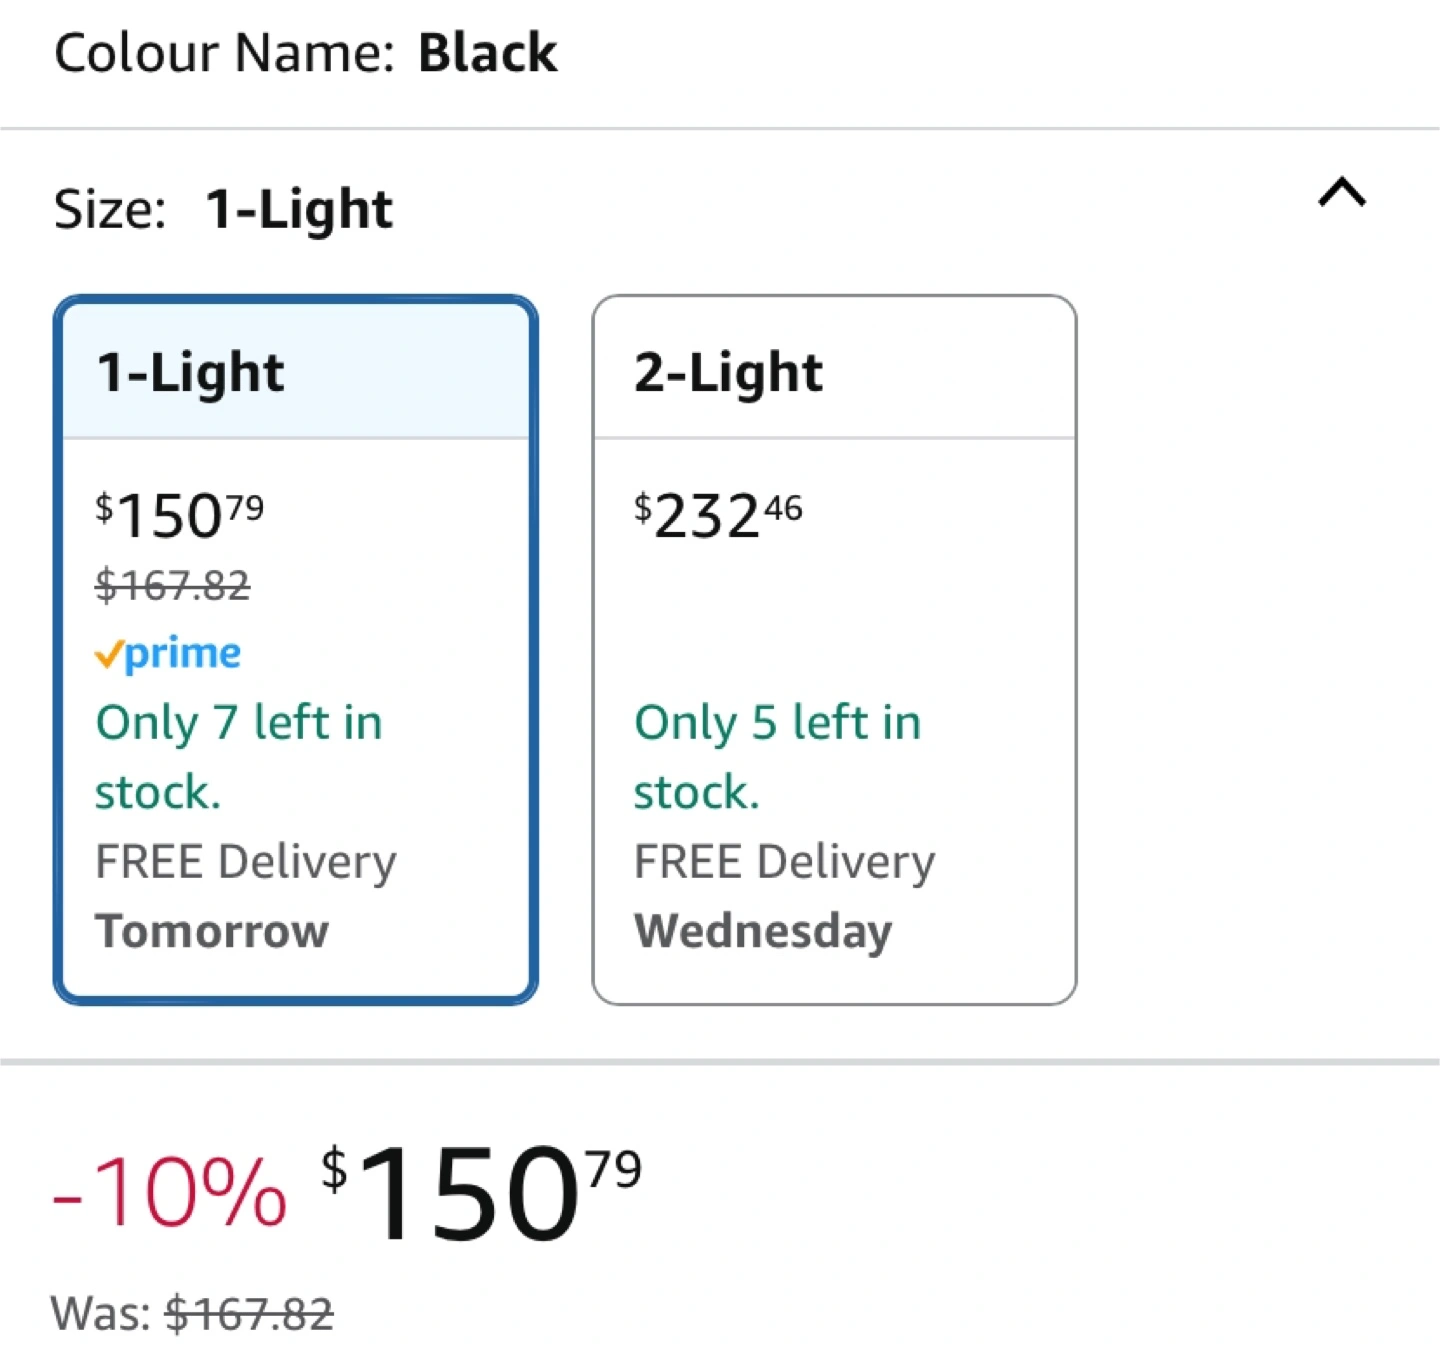Tap the $150.79 price inside 1-Light card
The height and width of the screenshot is (1347, 1440).
tap(180, 516)
